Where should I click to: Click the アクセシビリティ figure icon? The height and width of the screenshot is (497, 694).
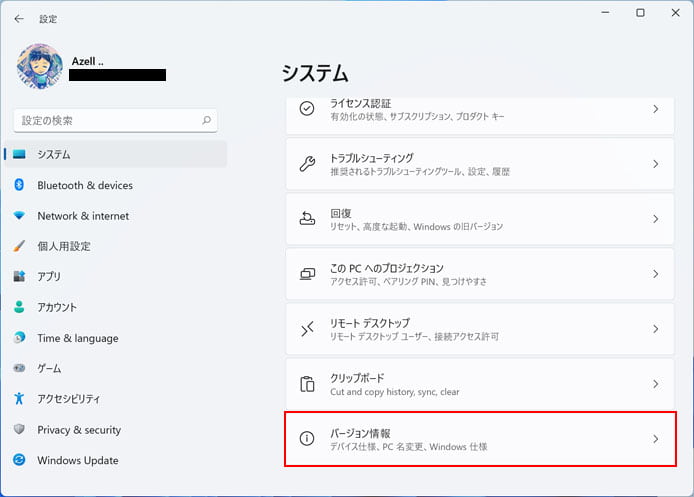(x=19, y=398)
